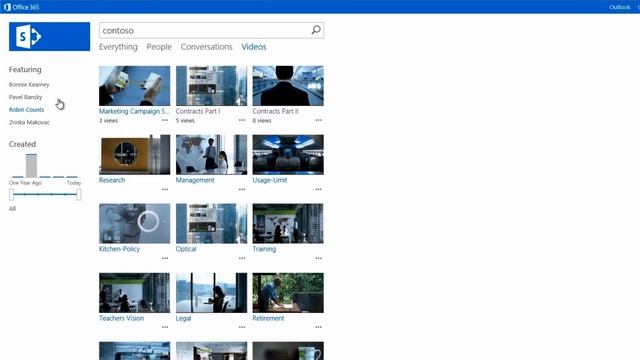This screenshot has height=360, width=640.
Task: Open ellipsis menu for Research
Action: coord(165,189)
